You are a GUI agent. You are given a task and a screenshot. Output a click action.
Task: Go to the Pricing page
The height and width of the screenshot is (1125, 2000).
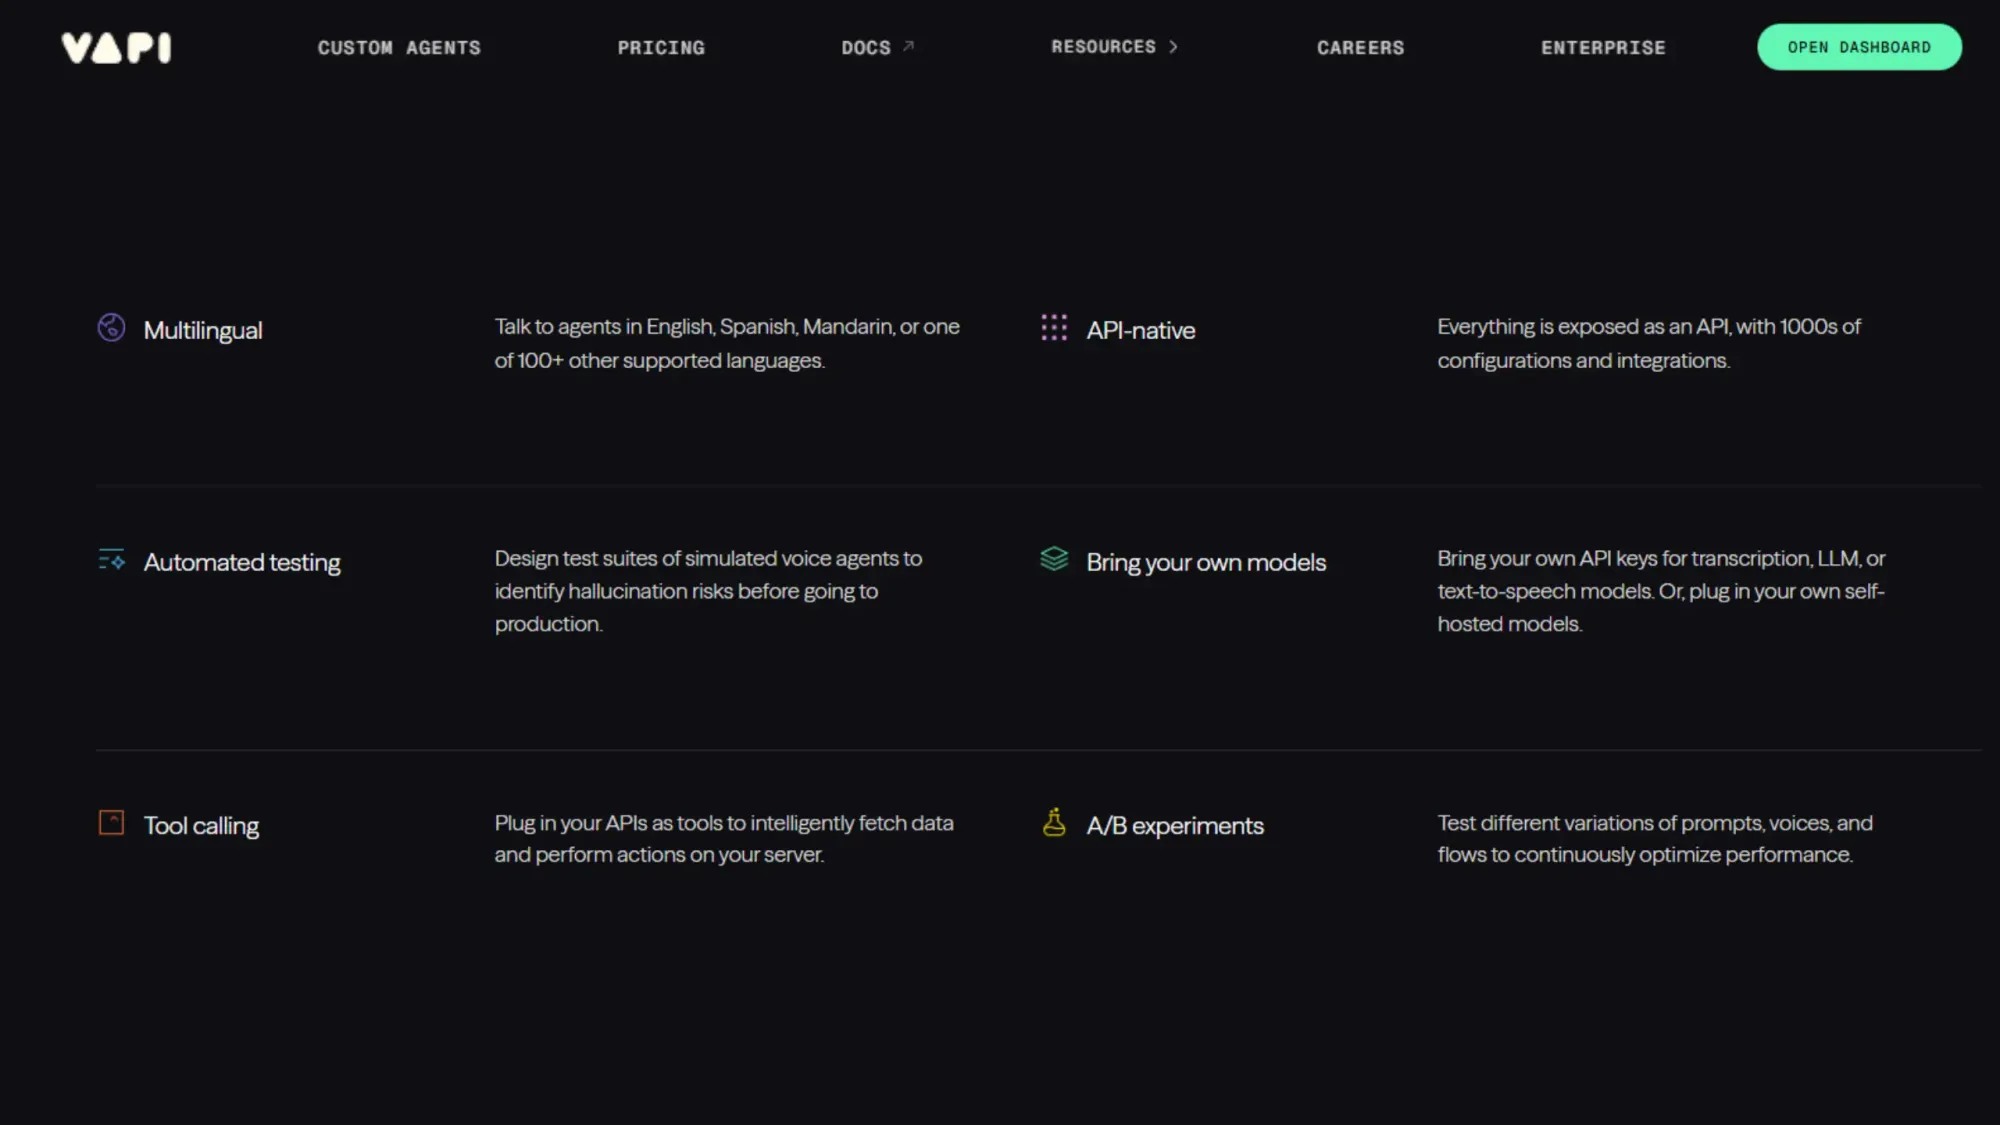pos(661,48)
